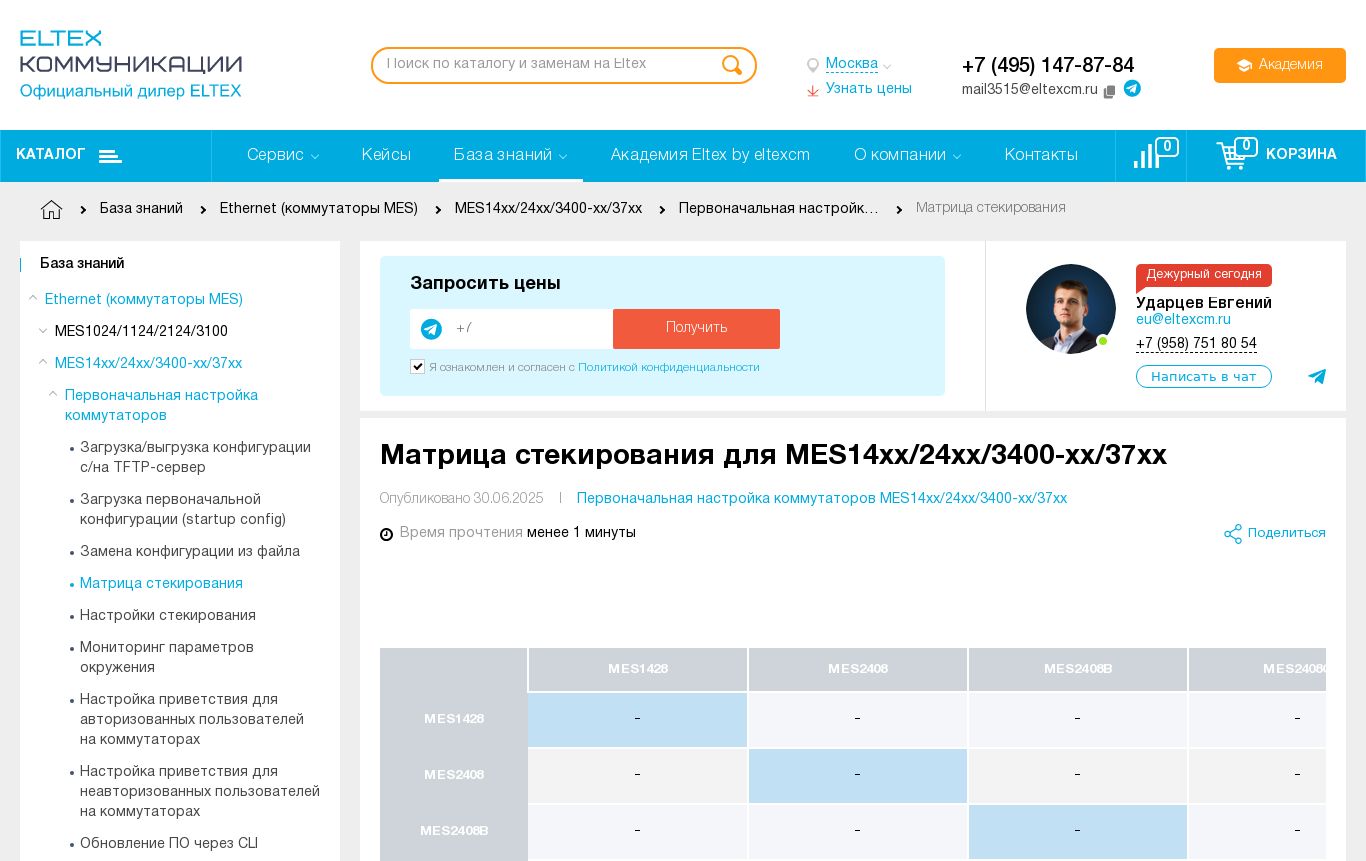The height and width of the screenshot is (861, 1366).
Task: Copy email via the copy icon
Action: 1109,91
